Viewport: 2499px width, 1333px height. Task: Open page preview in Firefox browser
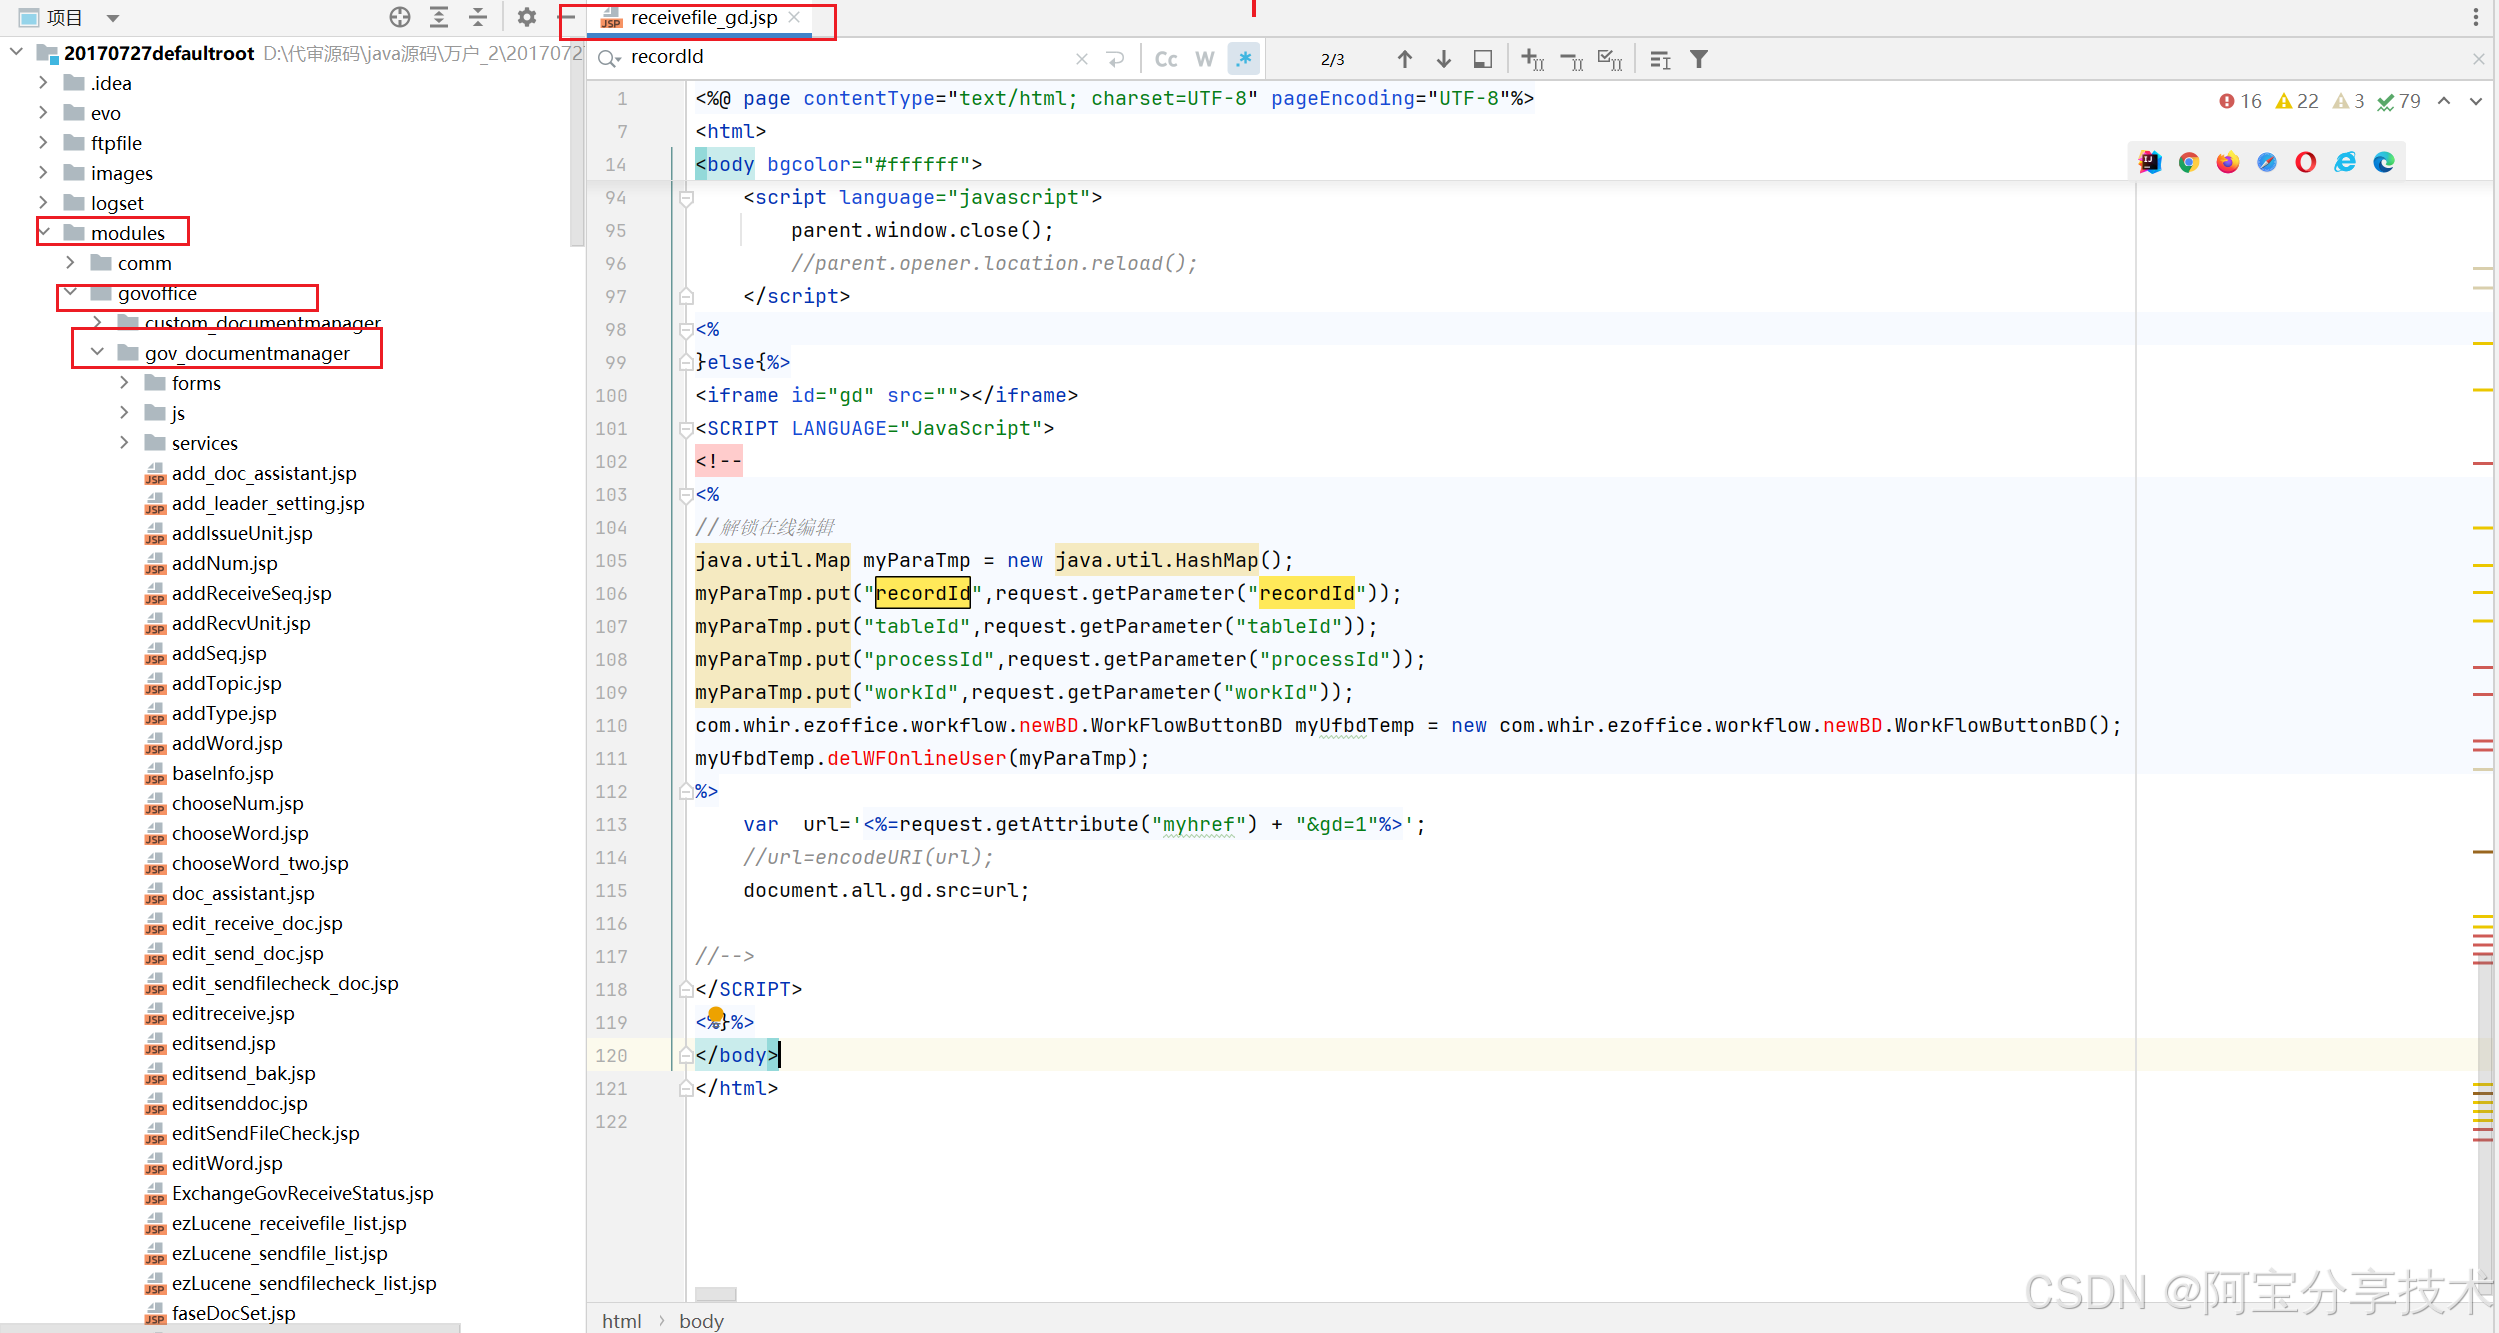(2227, 163)
